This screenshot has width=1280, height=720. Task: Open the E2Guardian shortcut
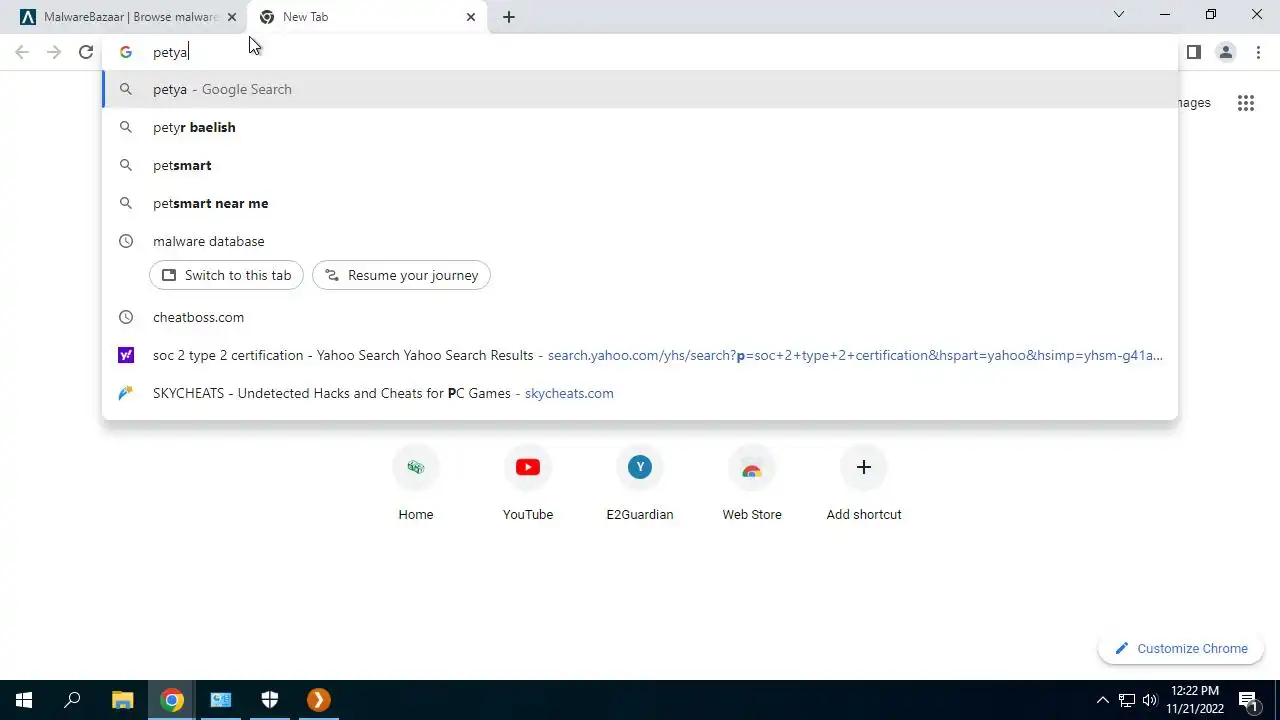[x=640, y=484]
